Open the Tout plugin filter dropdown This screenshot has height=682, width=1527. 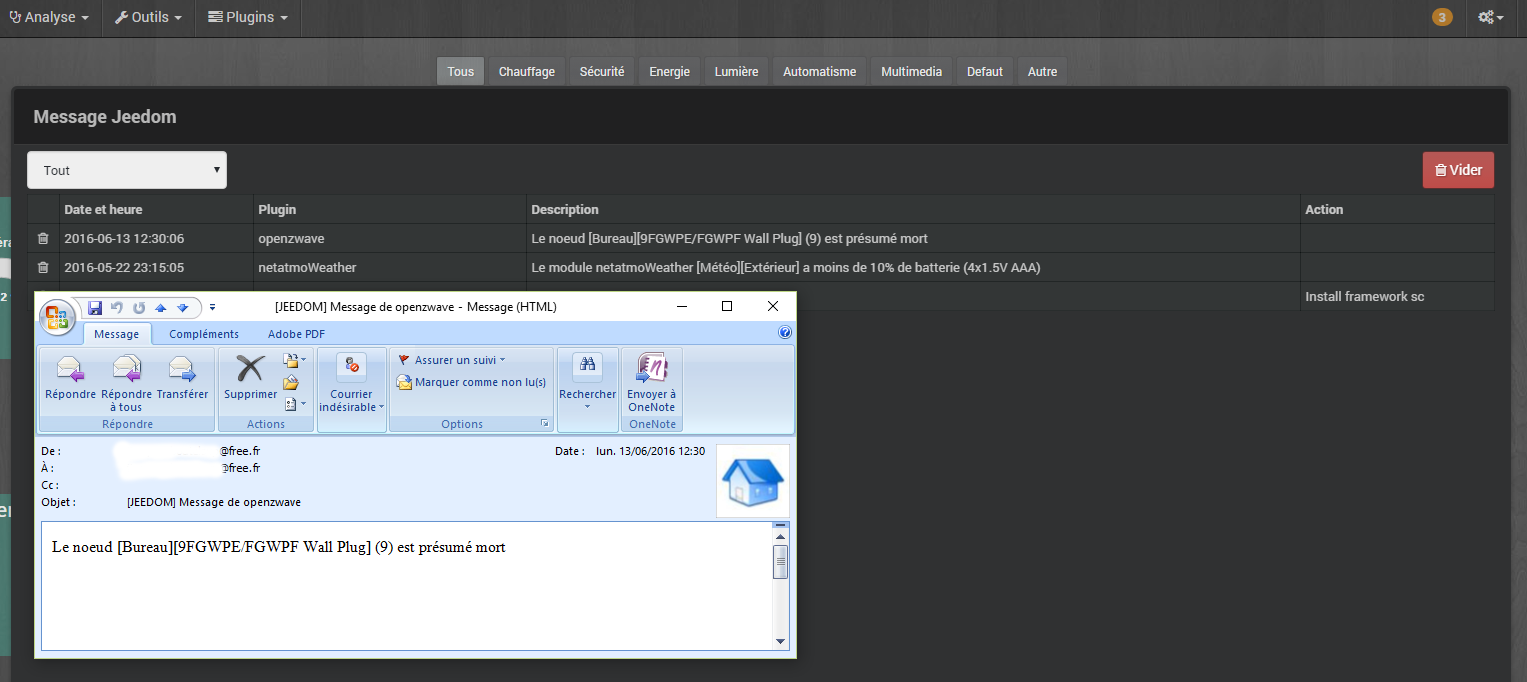(x=127, y=170)
